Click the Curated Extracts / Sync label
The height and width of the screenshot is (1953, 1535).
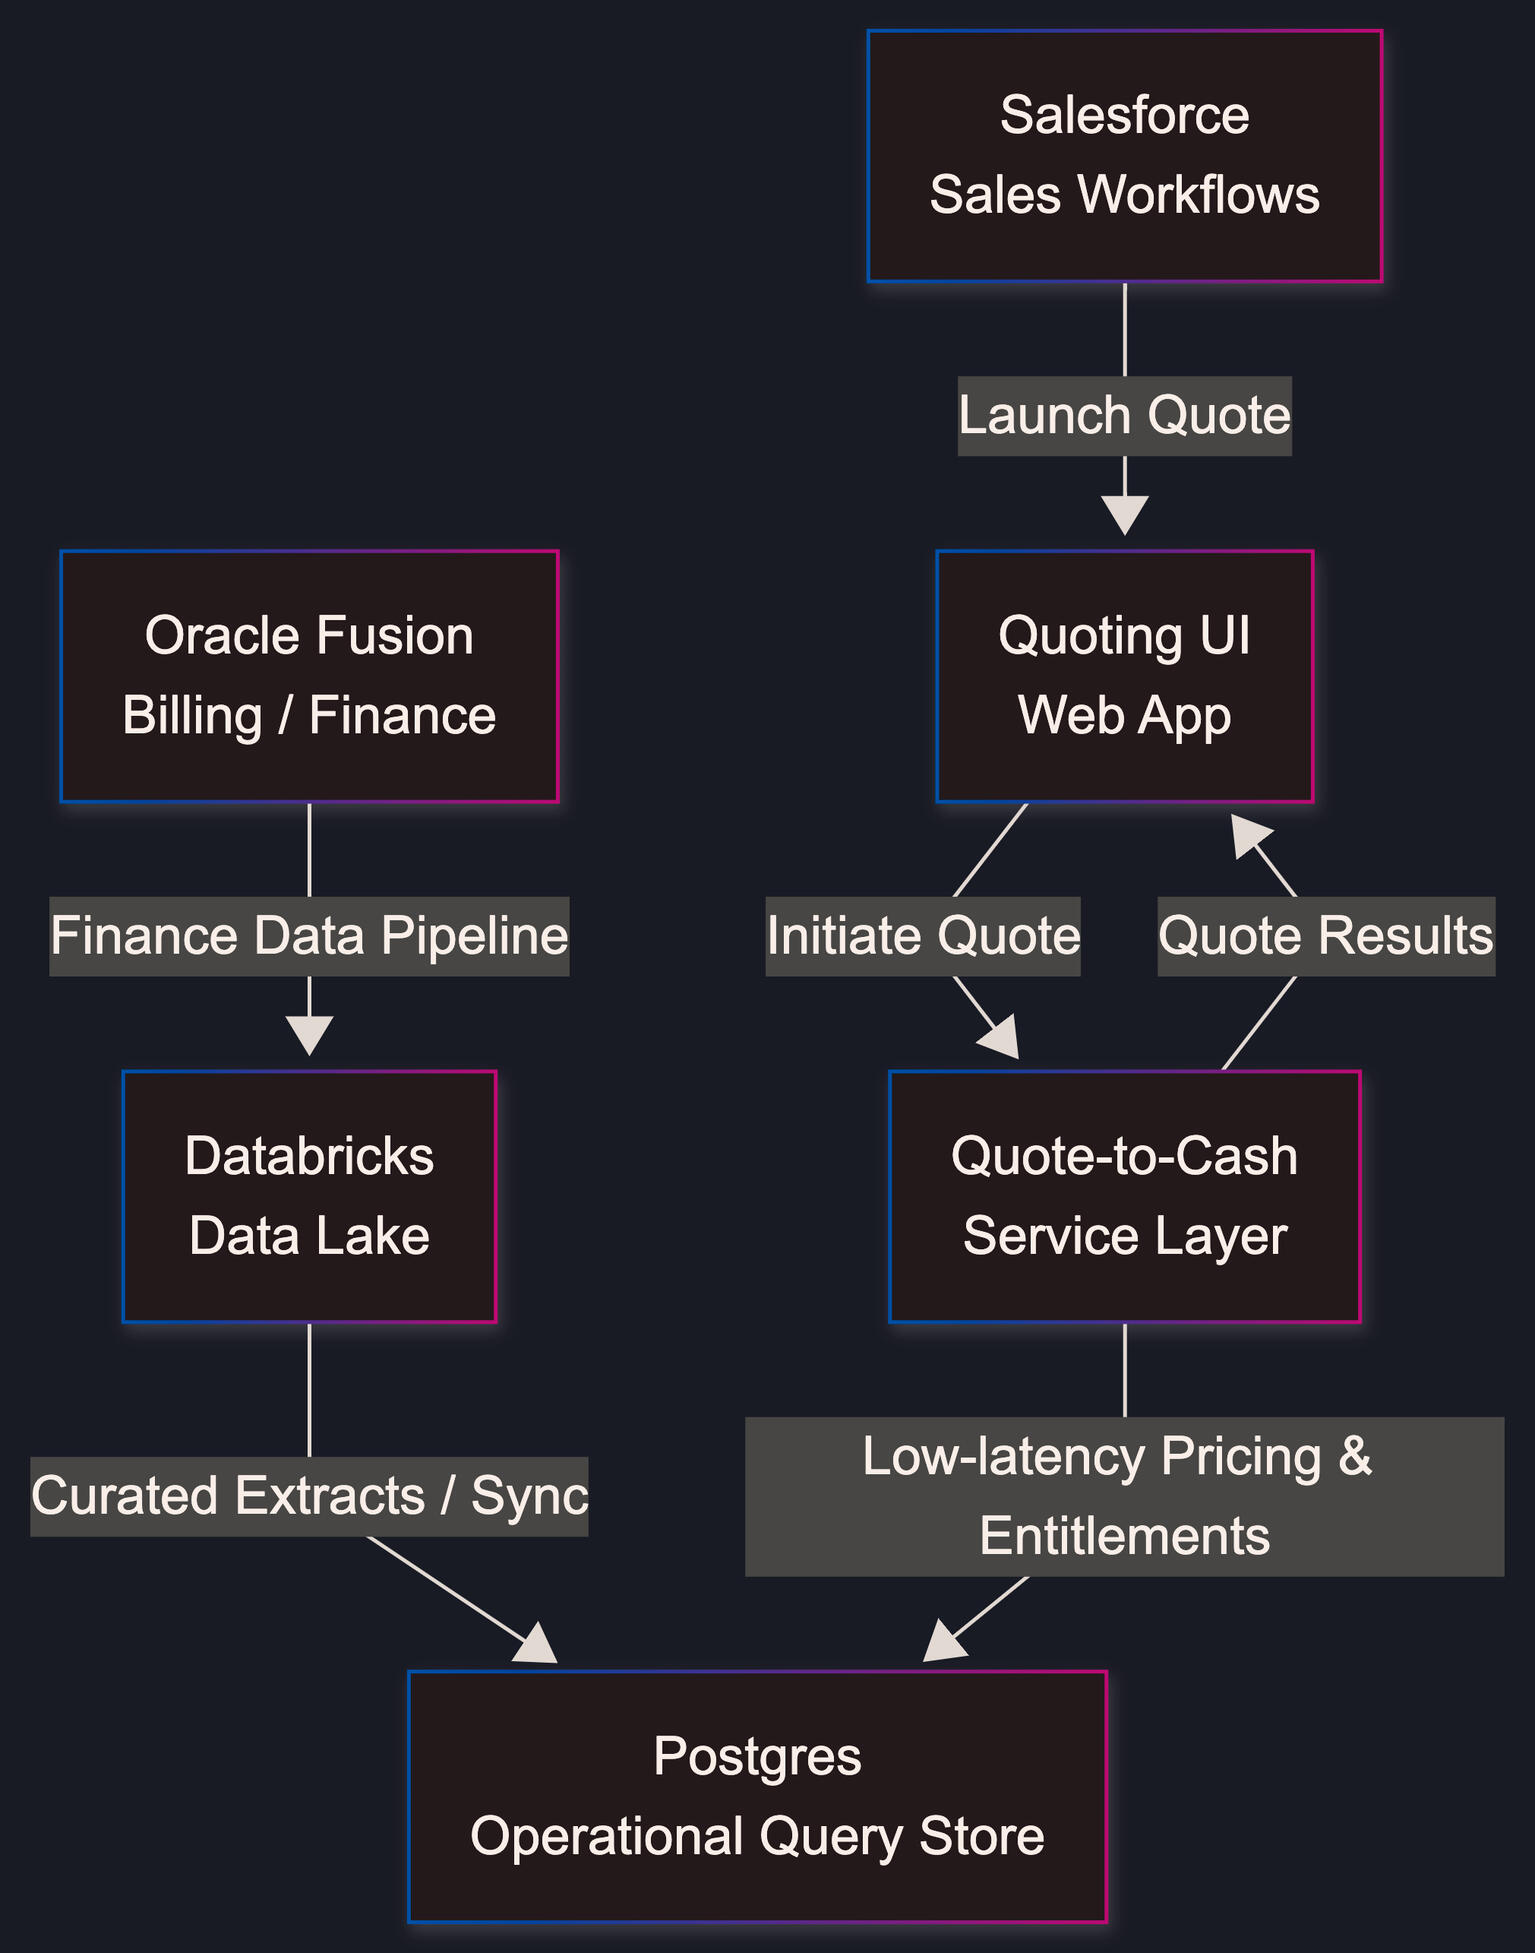(309, 1496)
